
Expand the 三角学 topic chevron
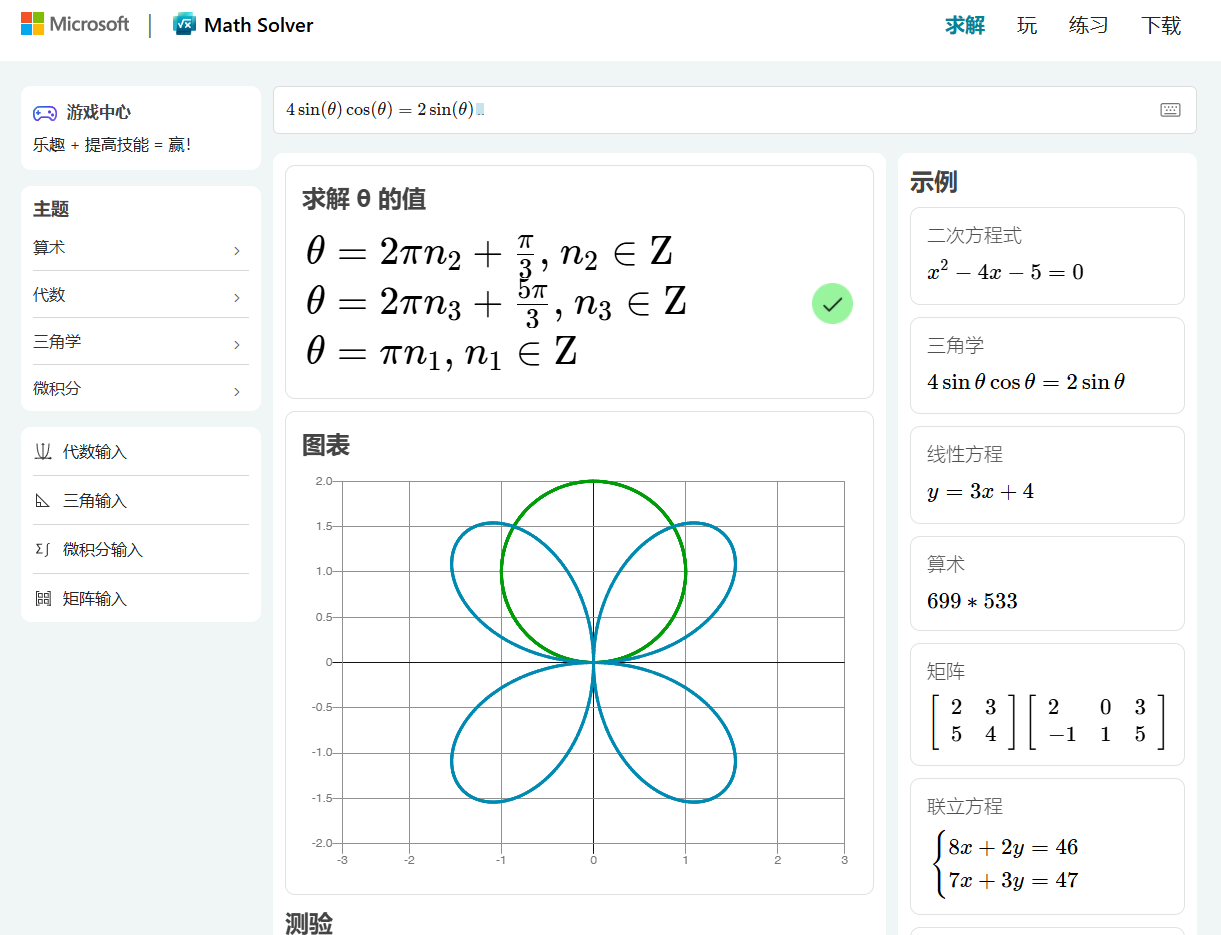coord(237,344)
